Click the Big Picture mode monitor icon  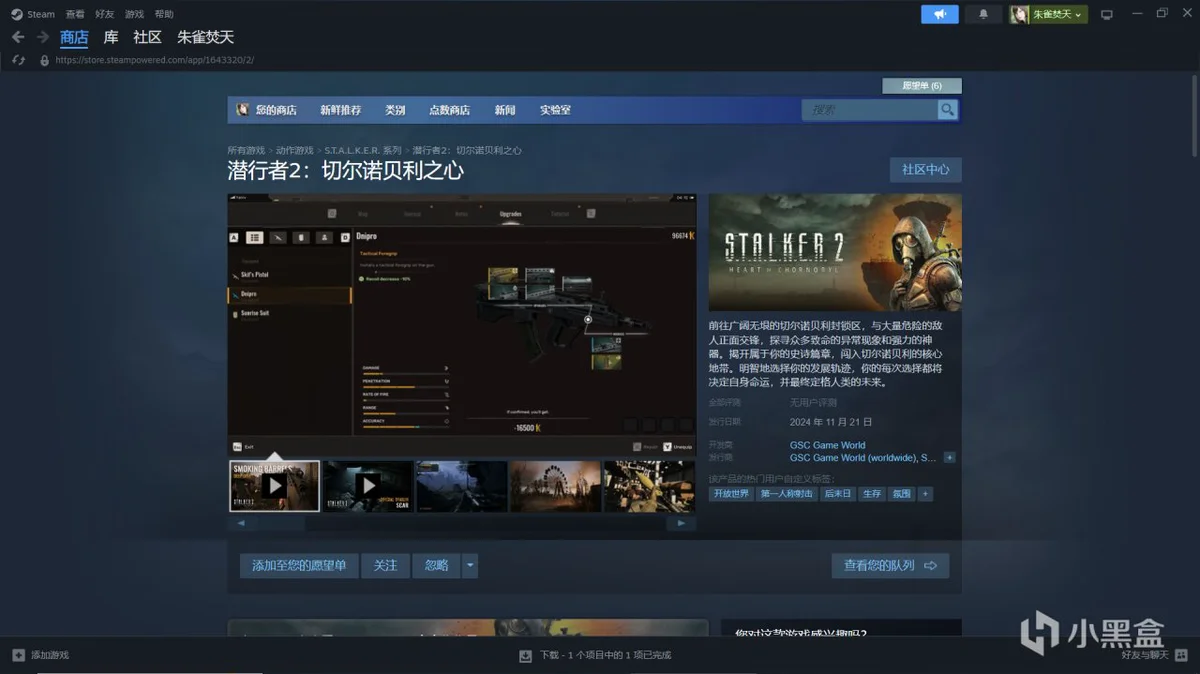1106,14
